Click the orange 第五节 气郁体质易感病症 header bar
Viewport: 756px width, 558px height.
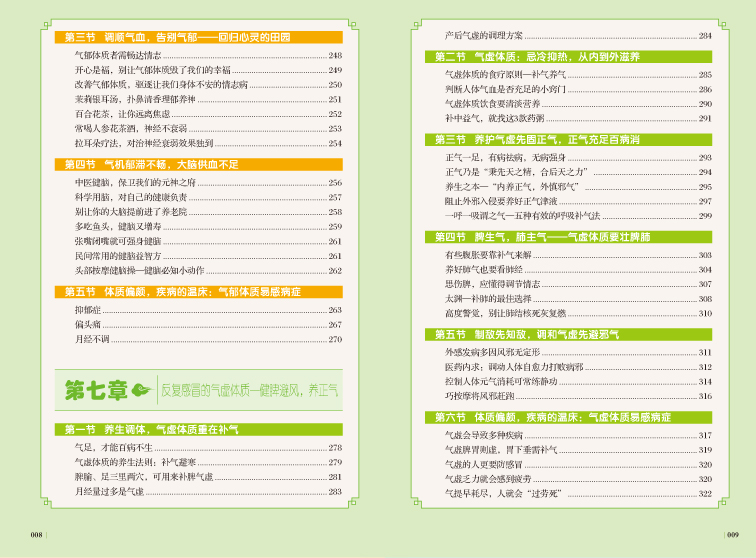190,291
